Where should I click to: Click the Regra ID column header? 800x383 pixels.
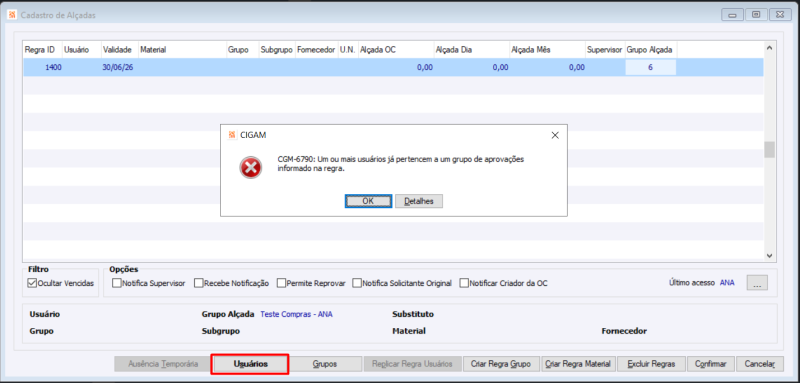tap(42, 50)
